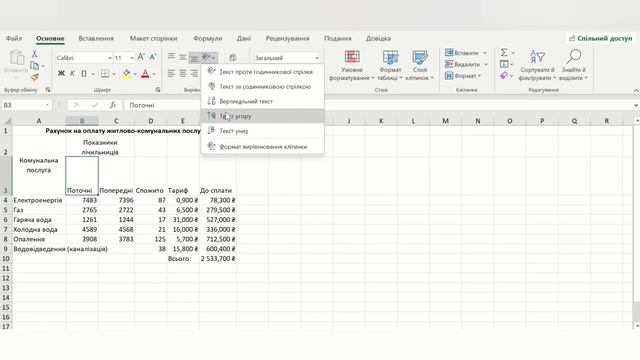Select Текст проти годинникової стрілки option
Screen dimensions: 640x360
pos(263,71)
